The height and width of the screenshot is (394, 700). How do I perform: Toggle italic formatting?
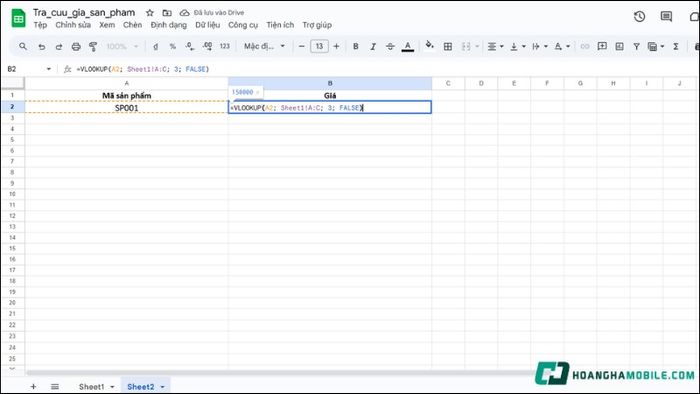click(x=373, y=46)
